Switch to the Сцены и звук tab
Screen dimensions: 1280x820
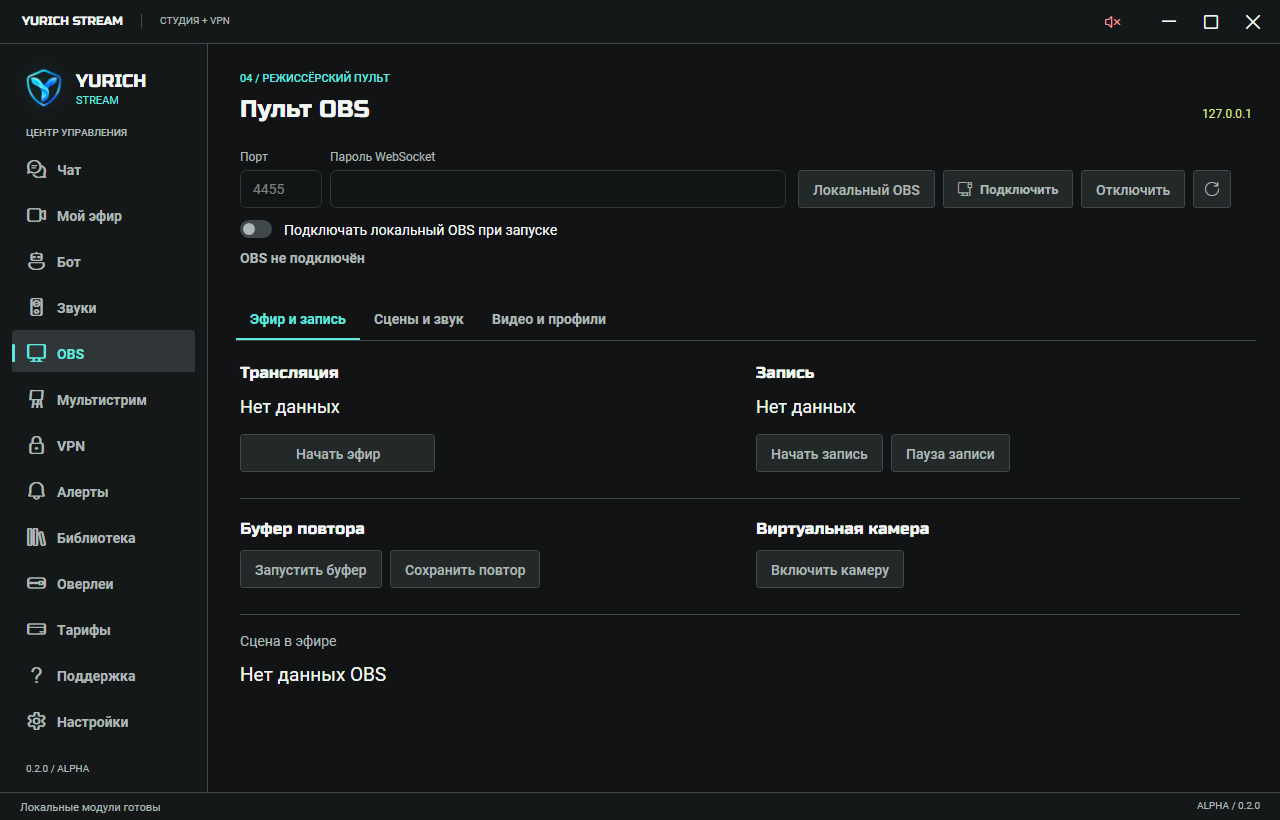click(419, 320)
